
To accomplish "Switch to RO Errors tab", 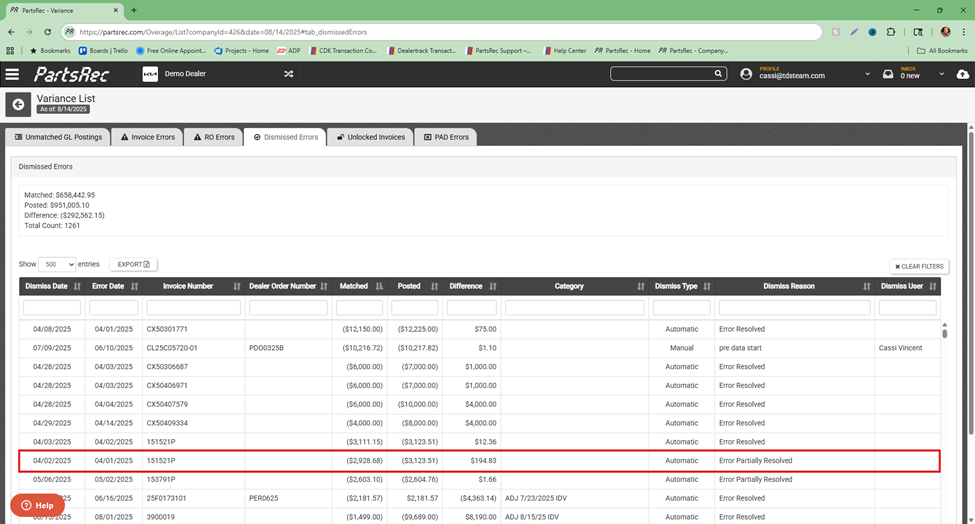I will pos(214,137).
